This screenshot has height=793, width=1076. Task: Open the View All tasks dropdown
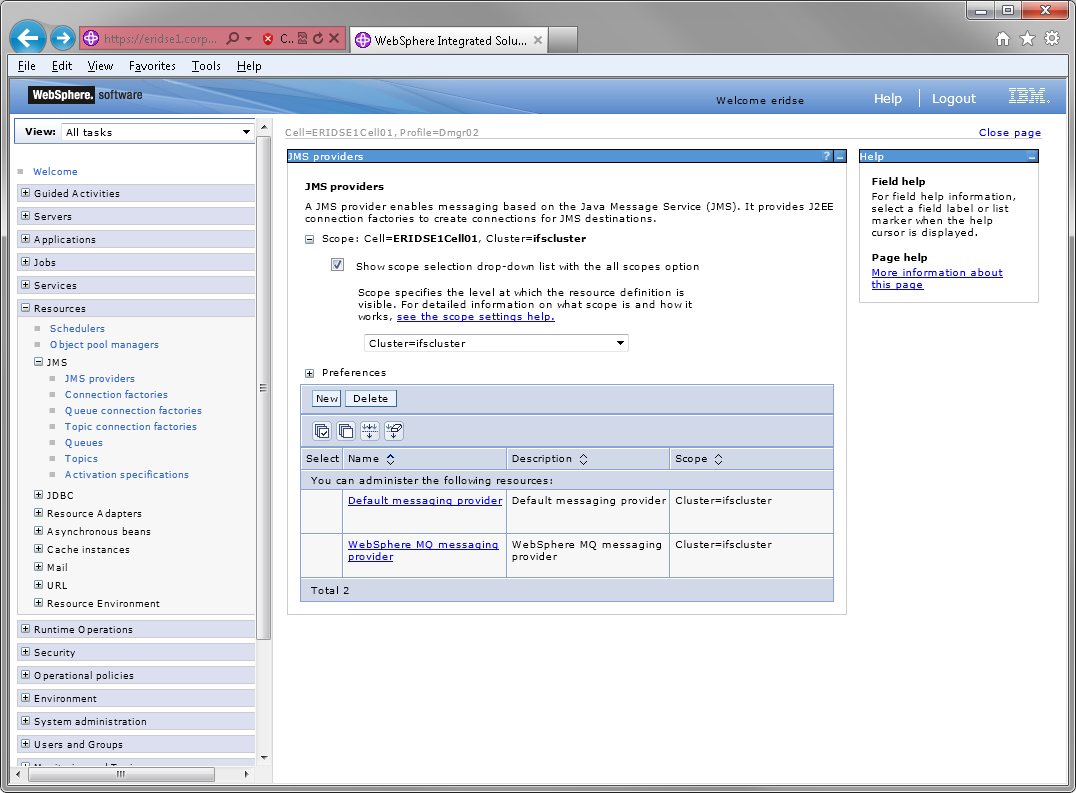click(x=158, y=132)
